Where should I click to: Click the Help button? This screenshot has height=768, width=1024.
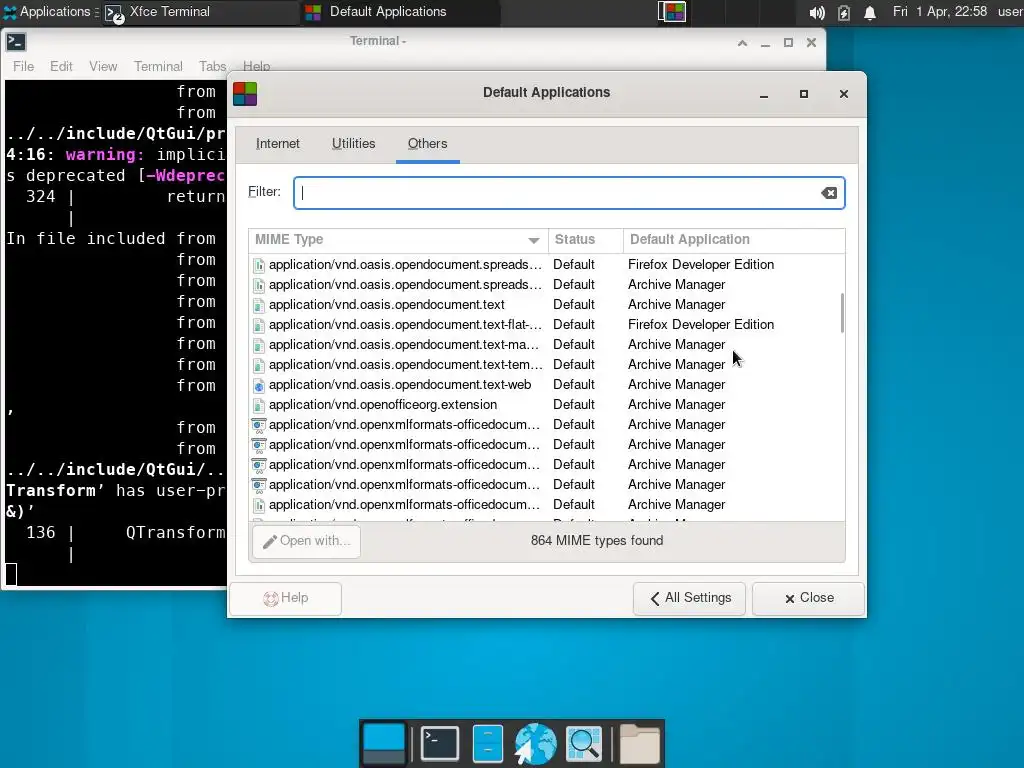(285, 598)
